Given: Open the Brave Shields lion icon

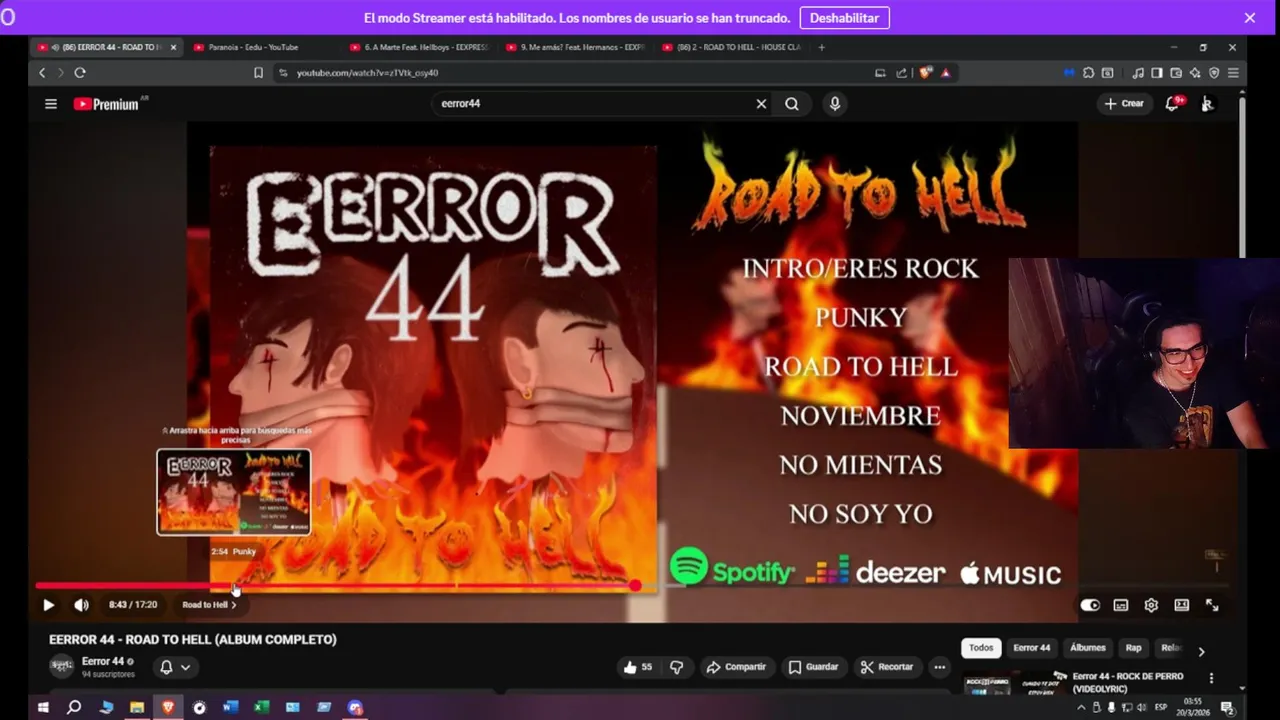Looking at the screenshot, I should (x=925, y=73).
